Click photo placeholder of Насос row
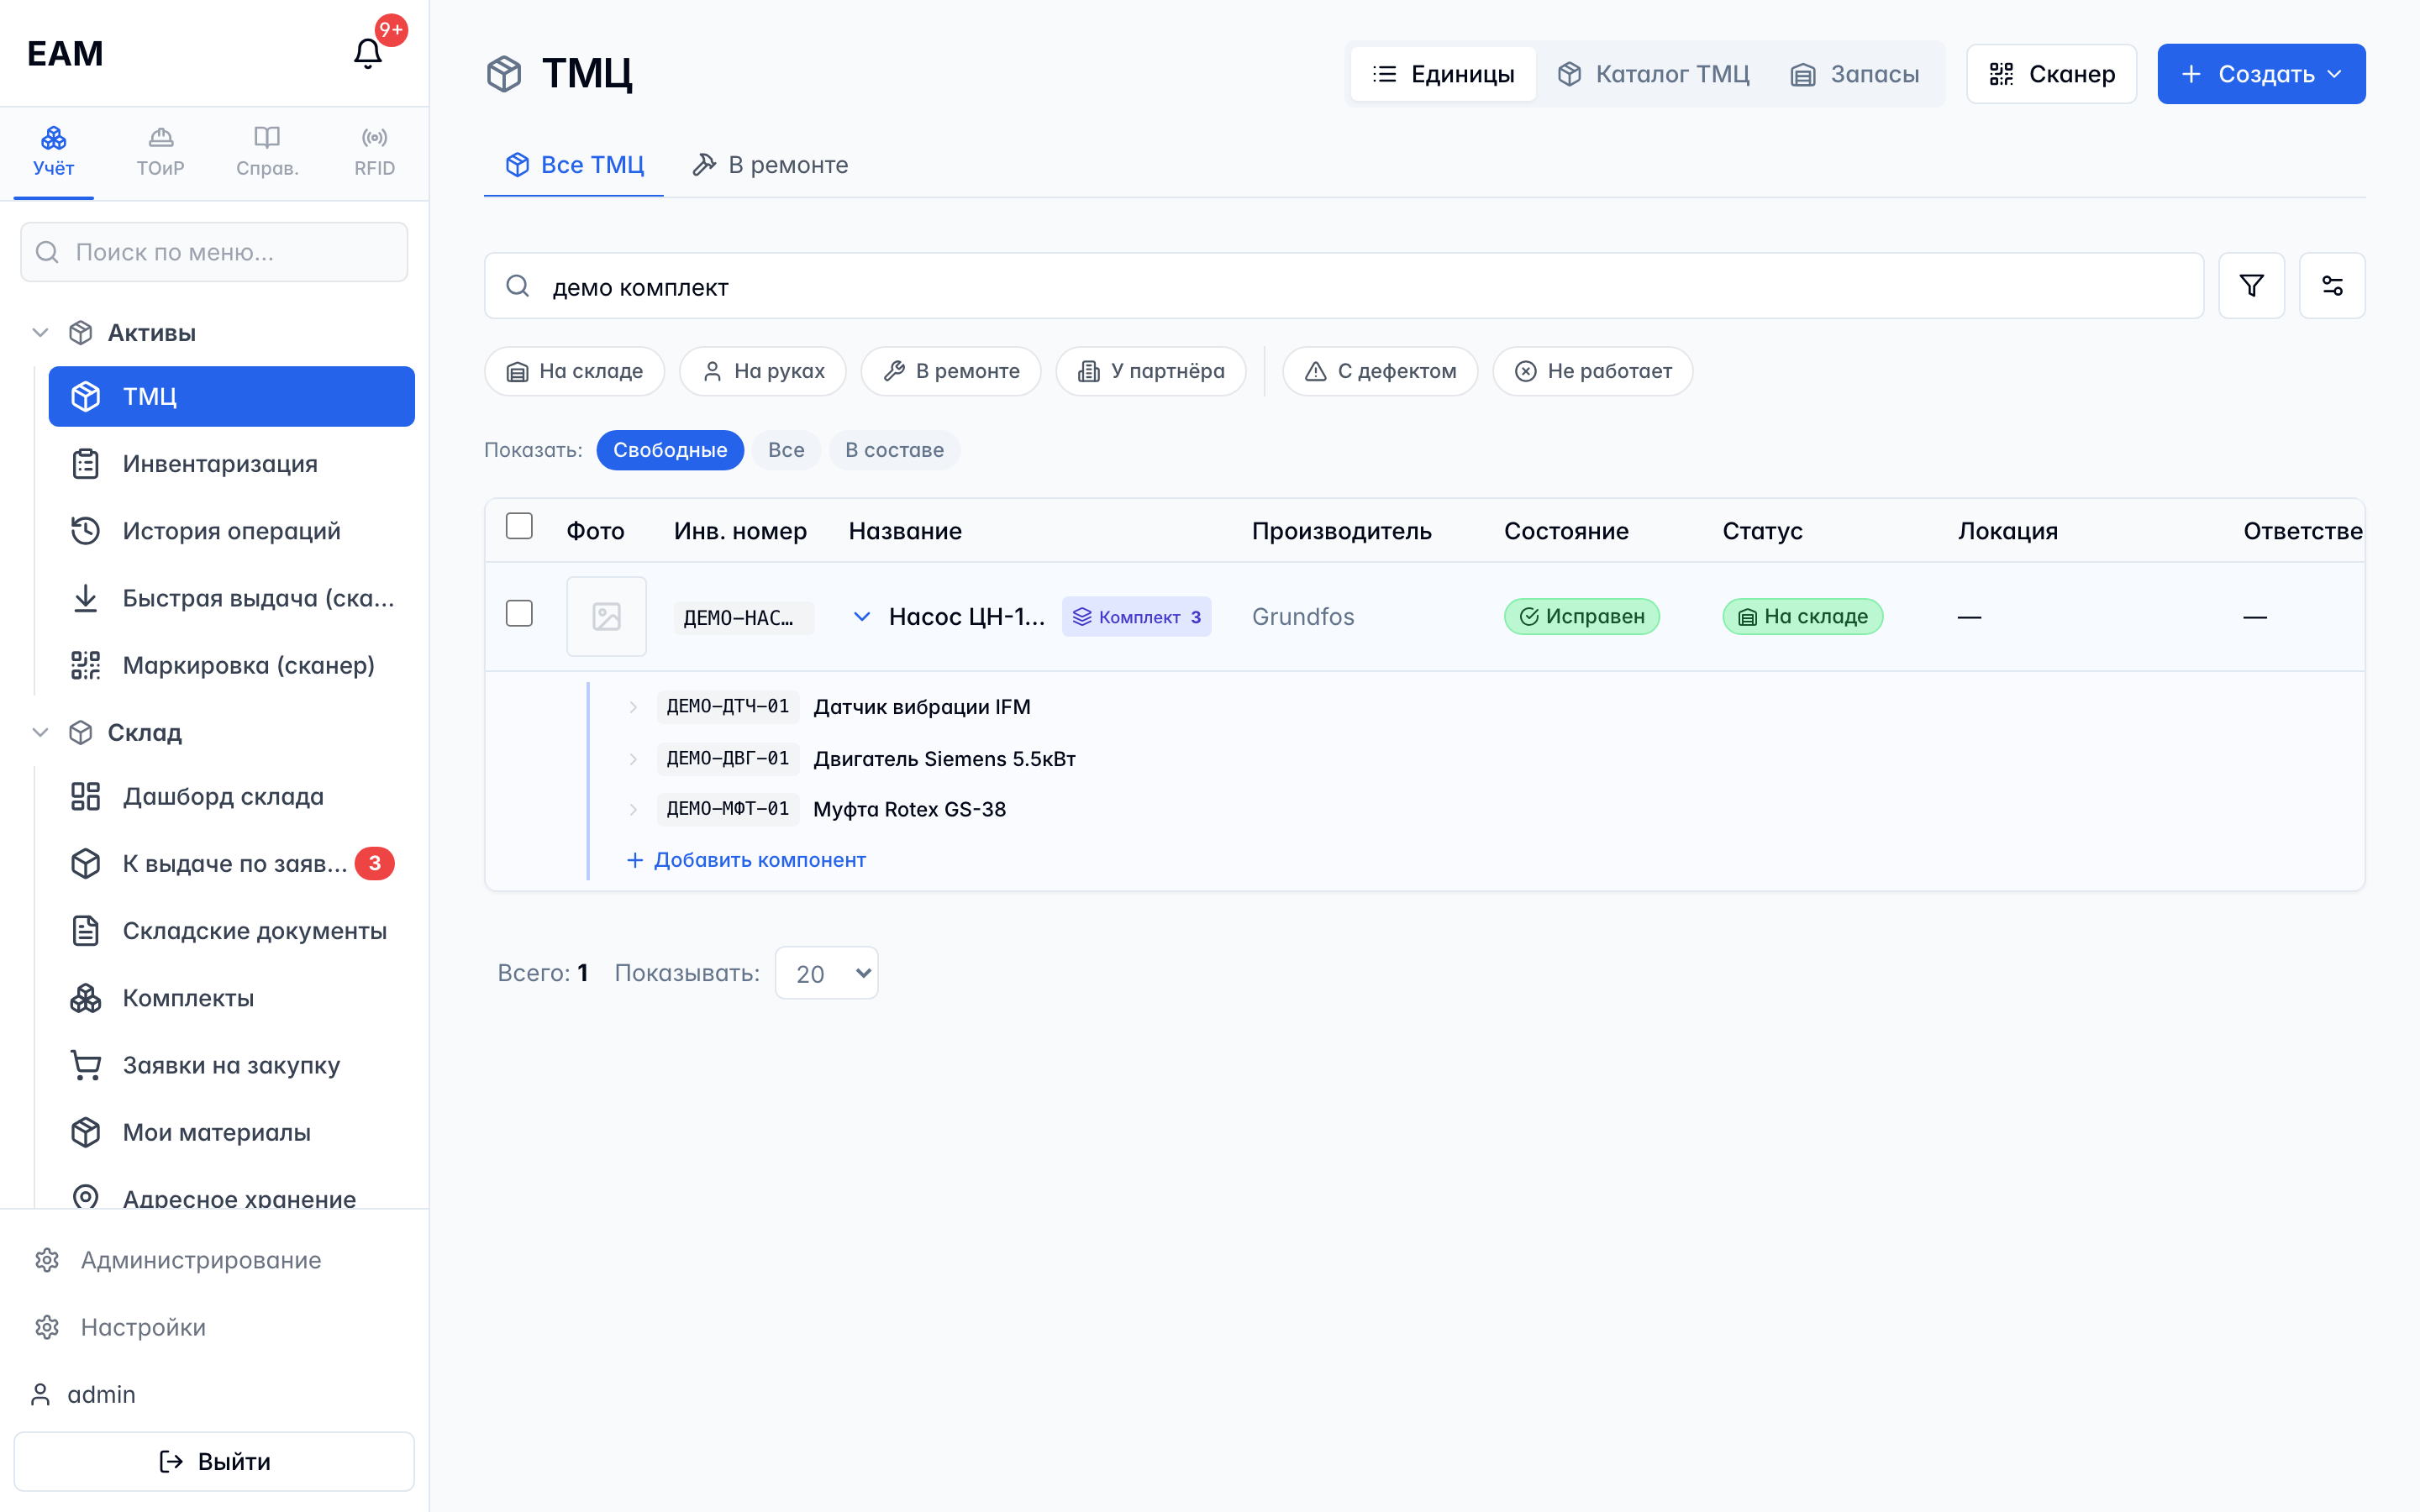This screenshot has width=2420, height=1512. tap(606, 617)
